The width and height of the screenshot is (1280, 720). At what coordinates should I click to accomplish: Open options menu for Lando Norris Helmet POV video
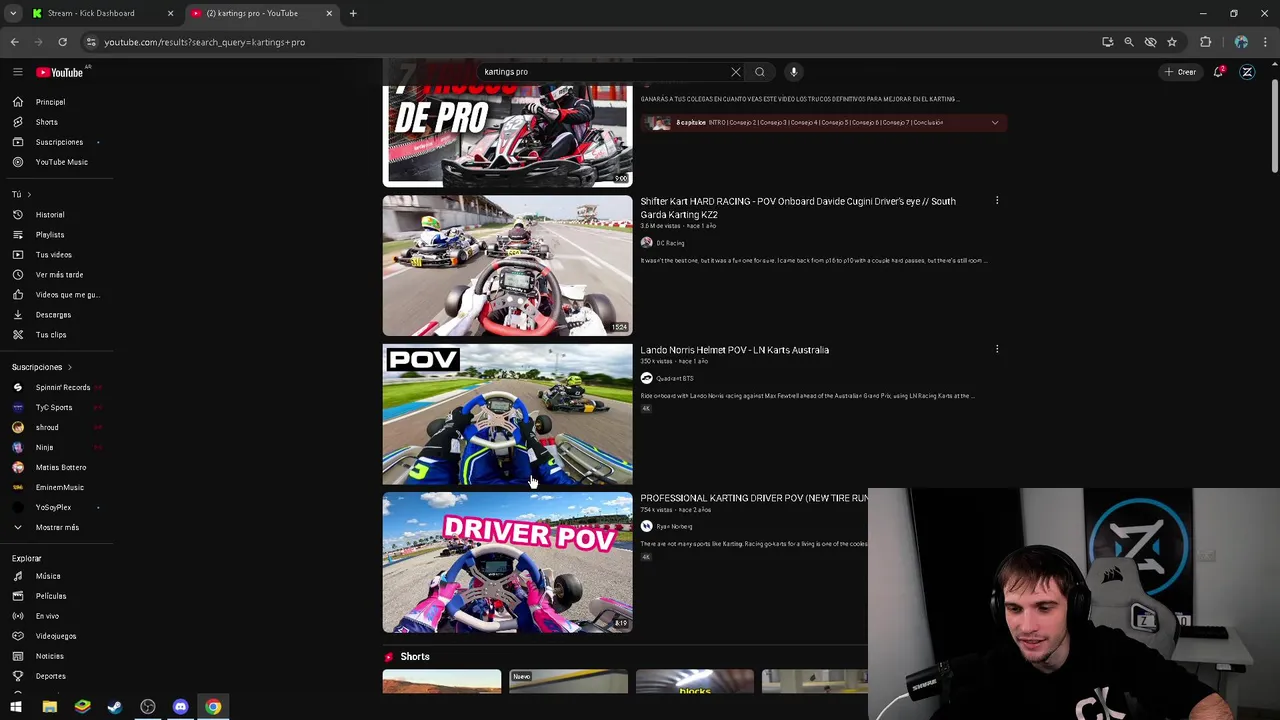click(997, 349)
